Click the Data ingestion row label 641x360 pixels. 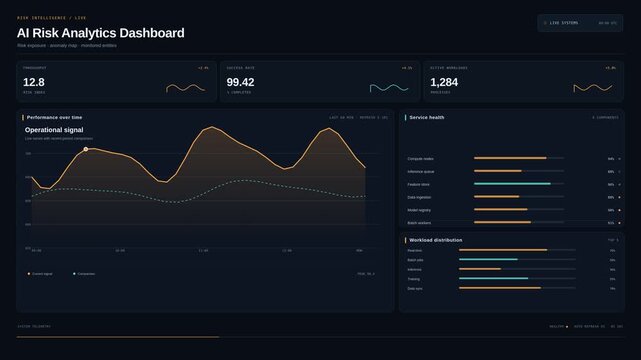pos(419,197)
